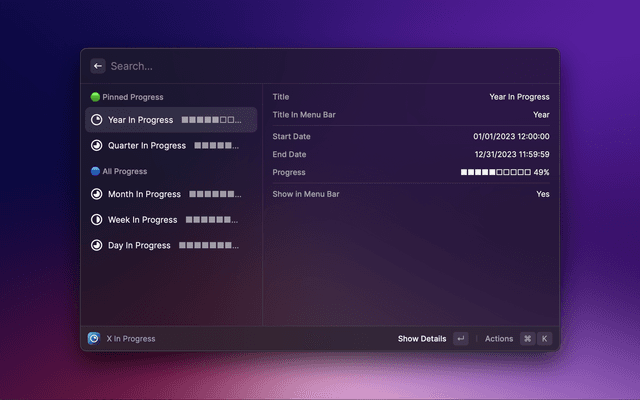640x400 pixels.
Task: Open the Actions menu
Action: pos(499,339)
